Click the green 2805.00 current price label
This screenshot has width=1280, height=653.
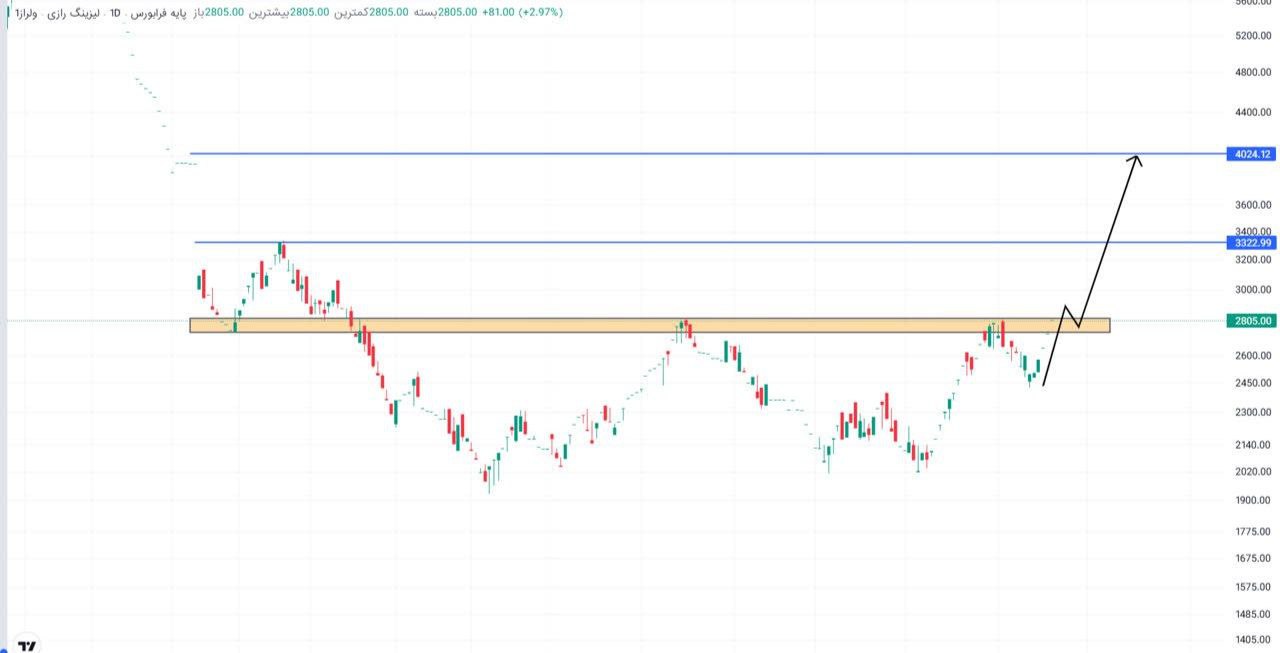click(x=1252, y=320)
